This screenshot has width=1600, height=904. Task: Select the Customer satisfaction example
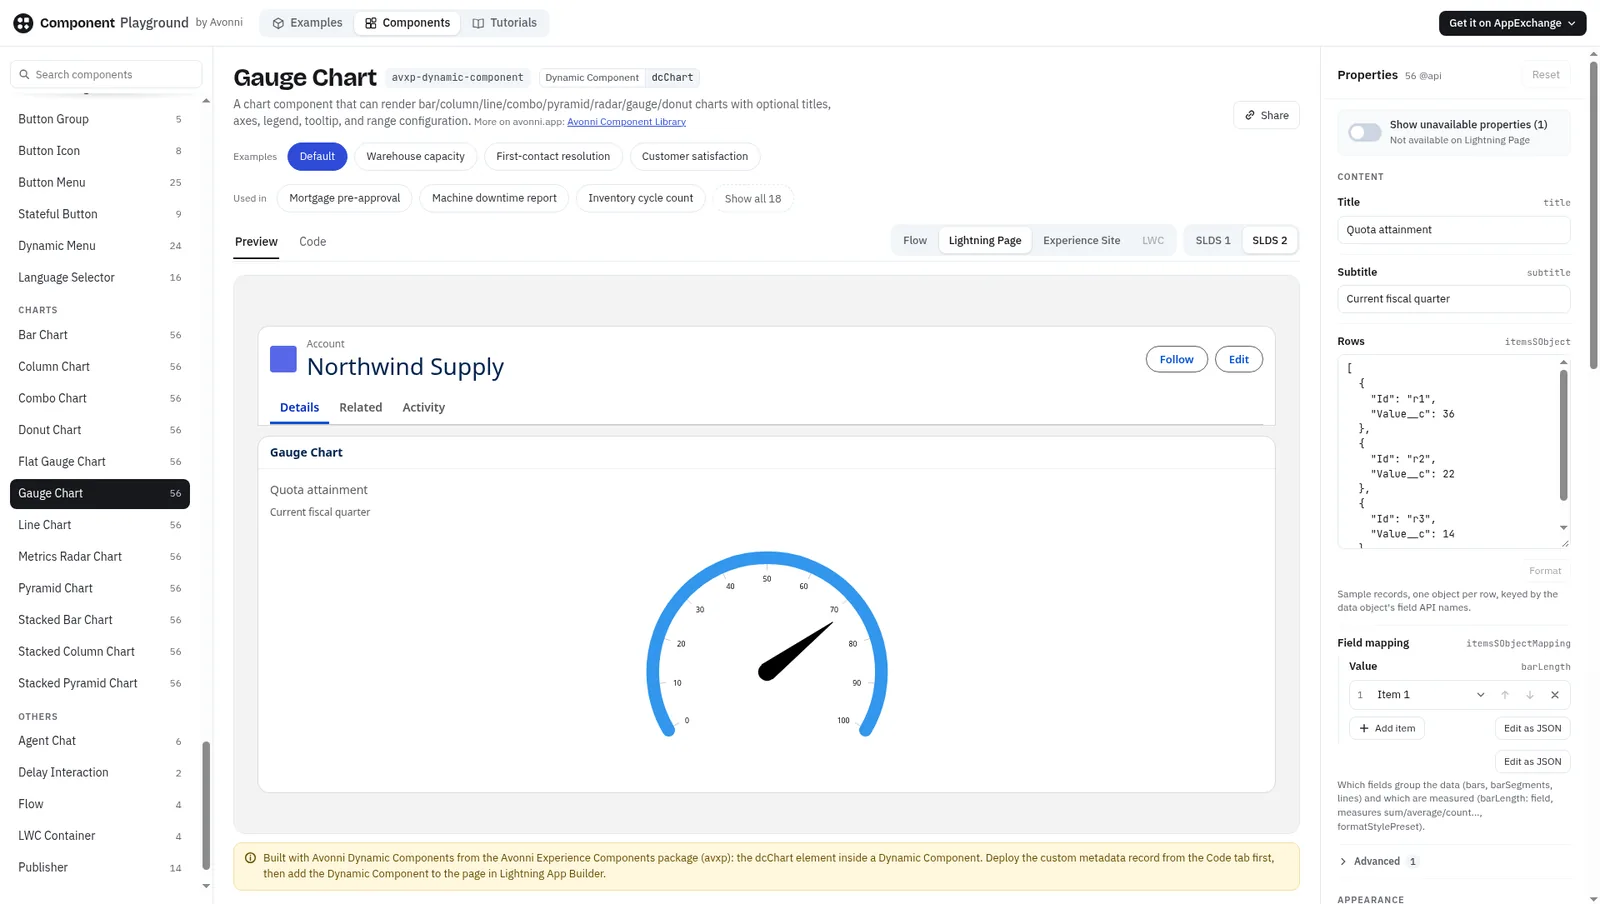coord(695,156)
